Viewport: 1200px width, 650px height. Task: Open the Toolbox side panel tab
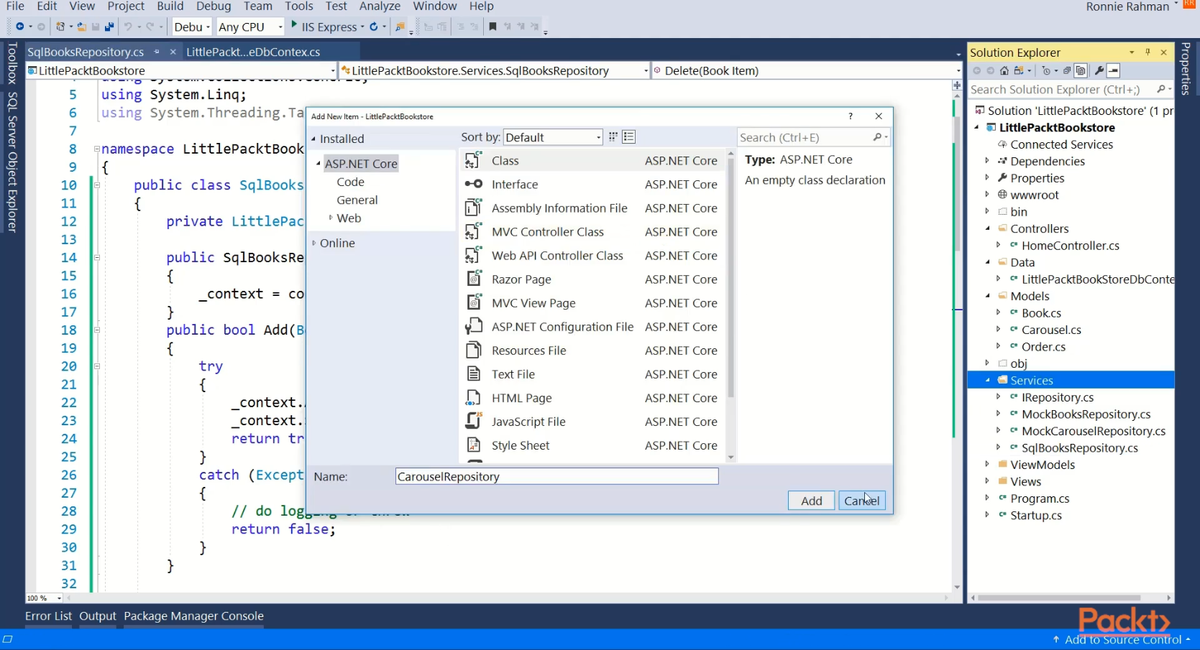tap(12, 65)
